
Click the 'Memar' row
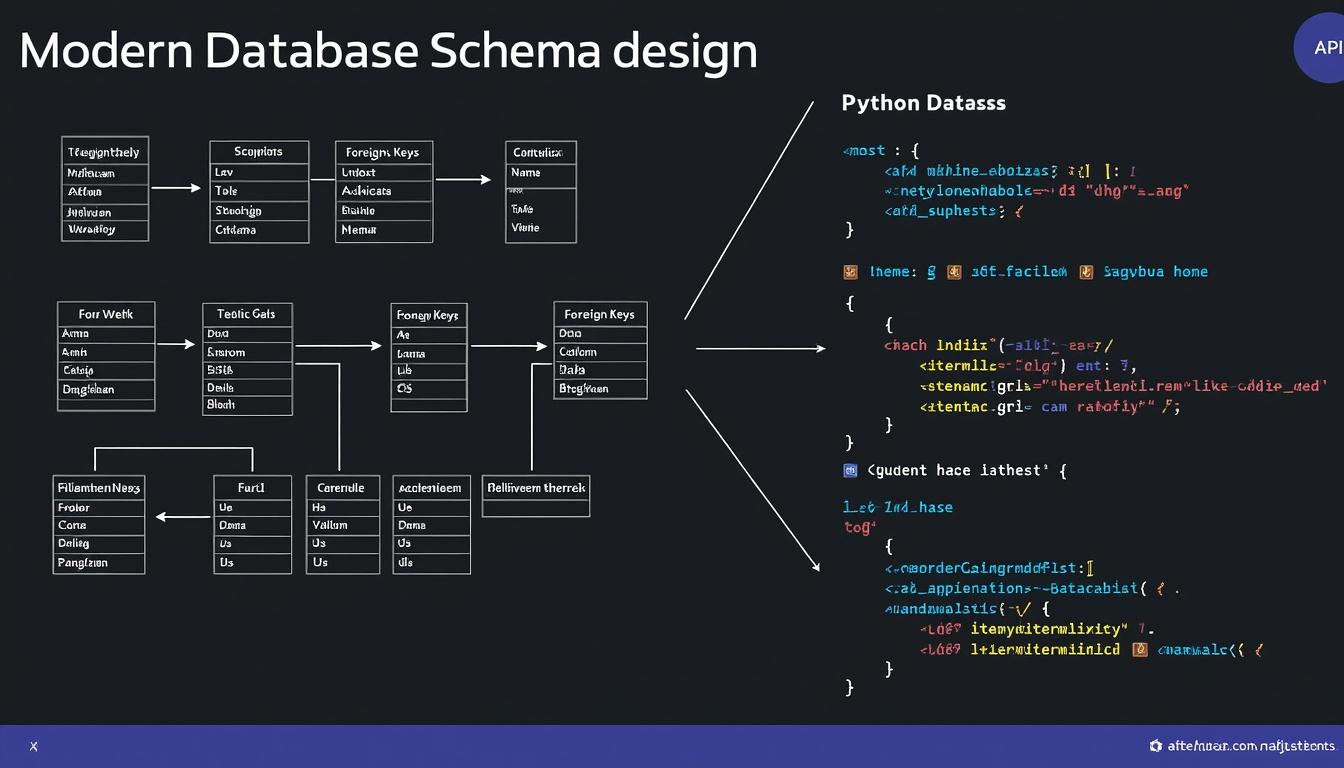(384, 231)
